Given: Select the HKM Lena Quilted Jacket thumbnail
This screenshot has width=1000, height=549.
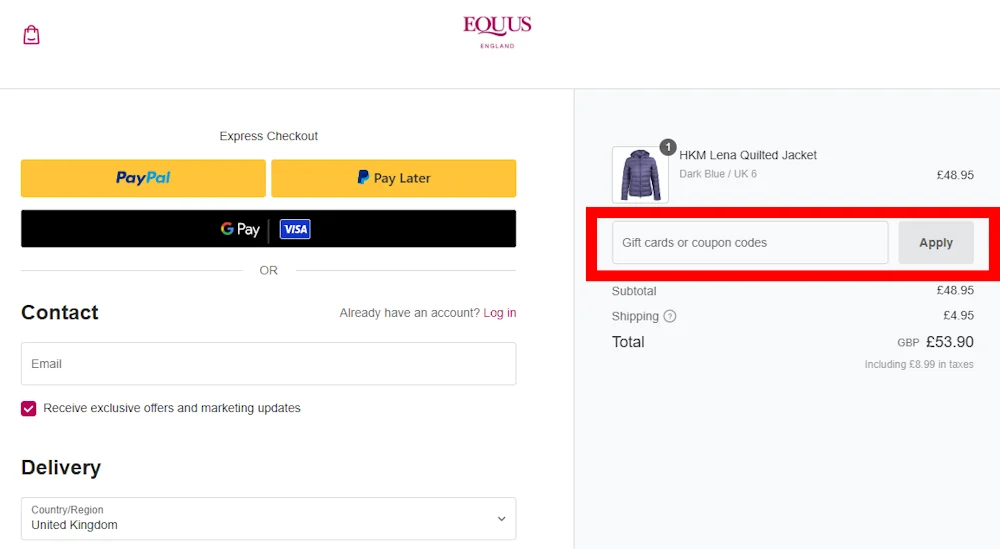Looking at the screenshot, I should pos(640,175).
